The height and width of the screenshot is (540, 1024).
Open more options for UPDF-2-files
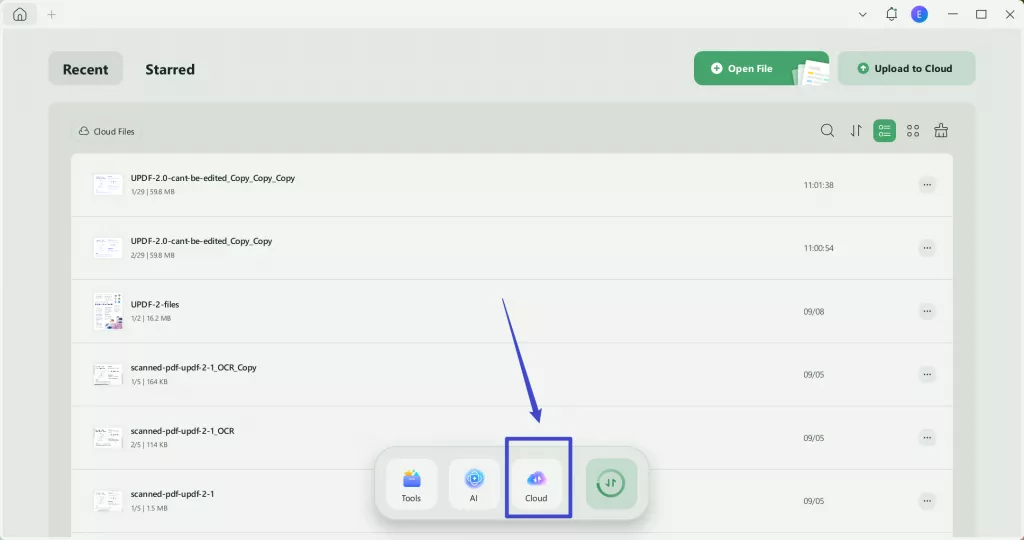927,311
